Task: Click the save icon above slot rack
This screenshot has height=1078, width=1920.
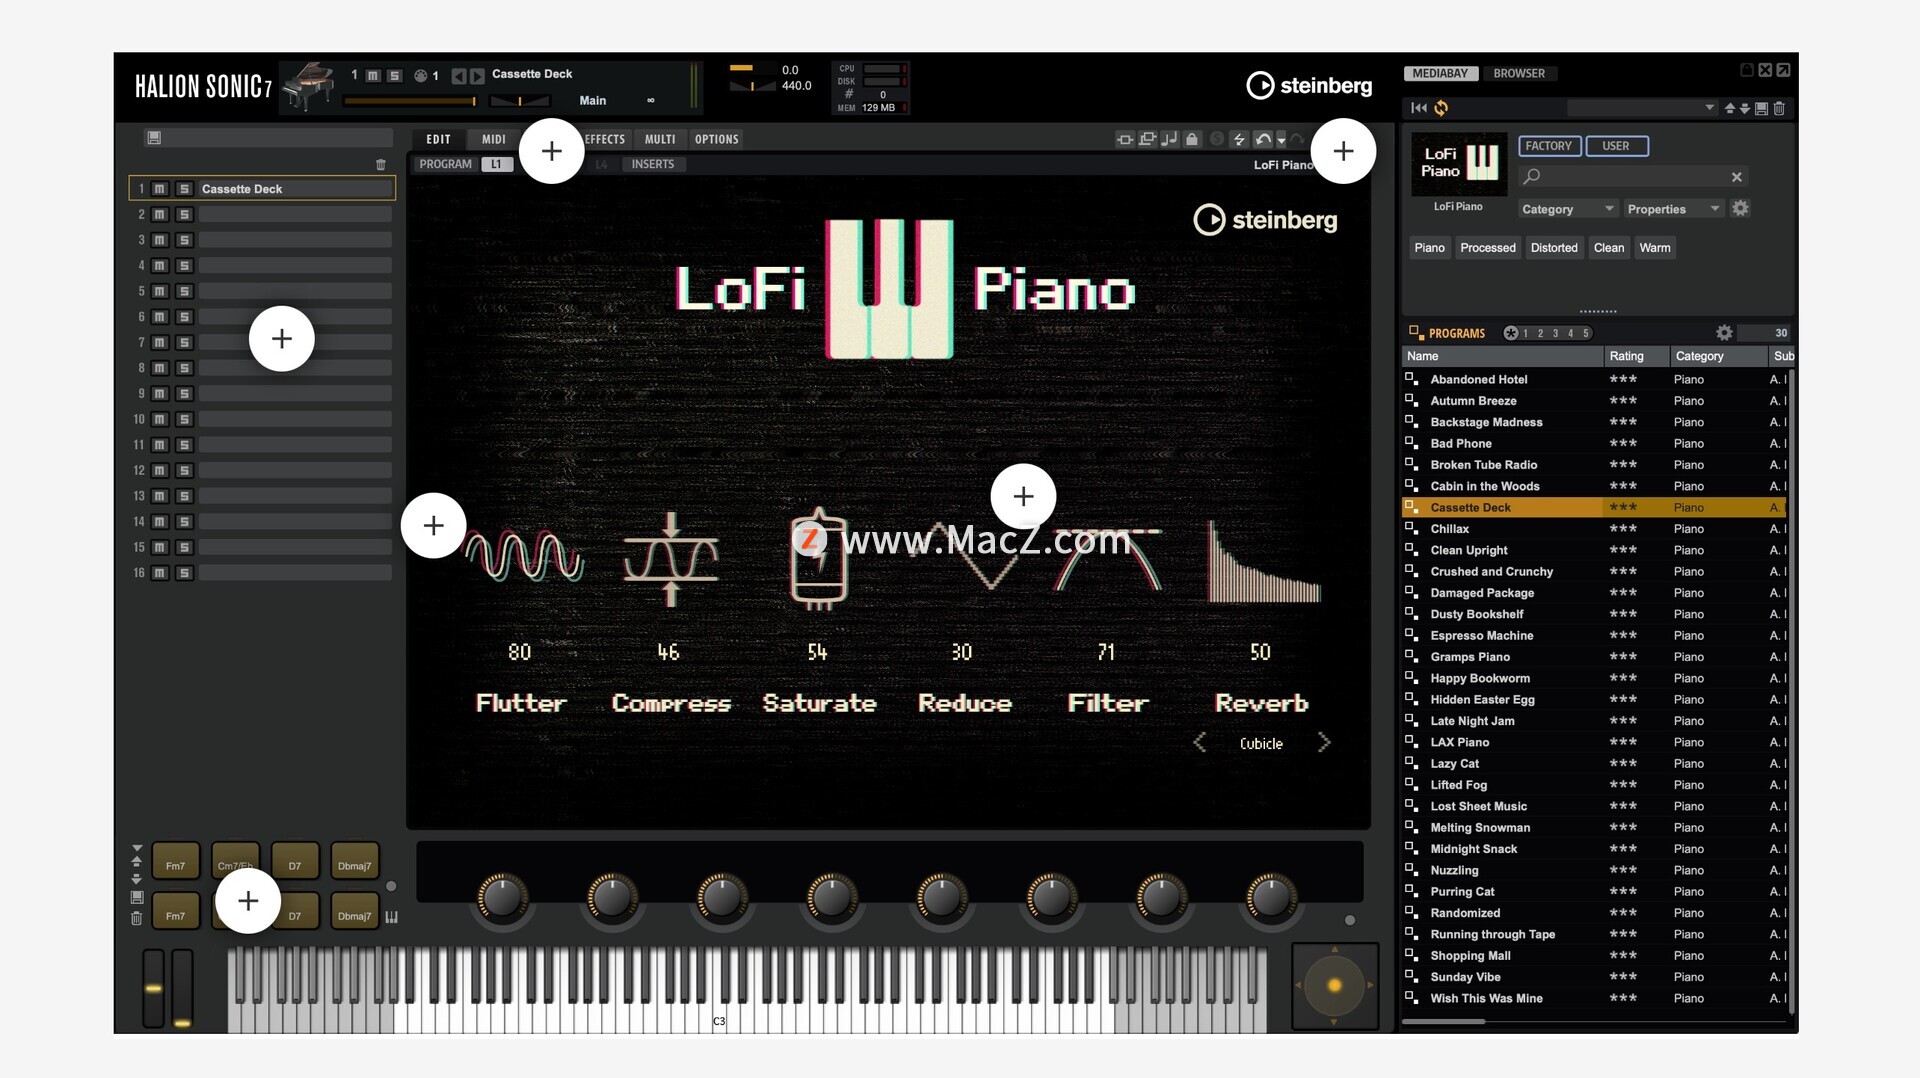Action: coord(154,138)
